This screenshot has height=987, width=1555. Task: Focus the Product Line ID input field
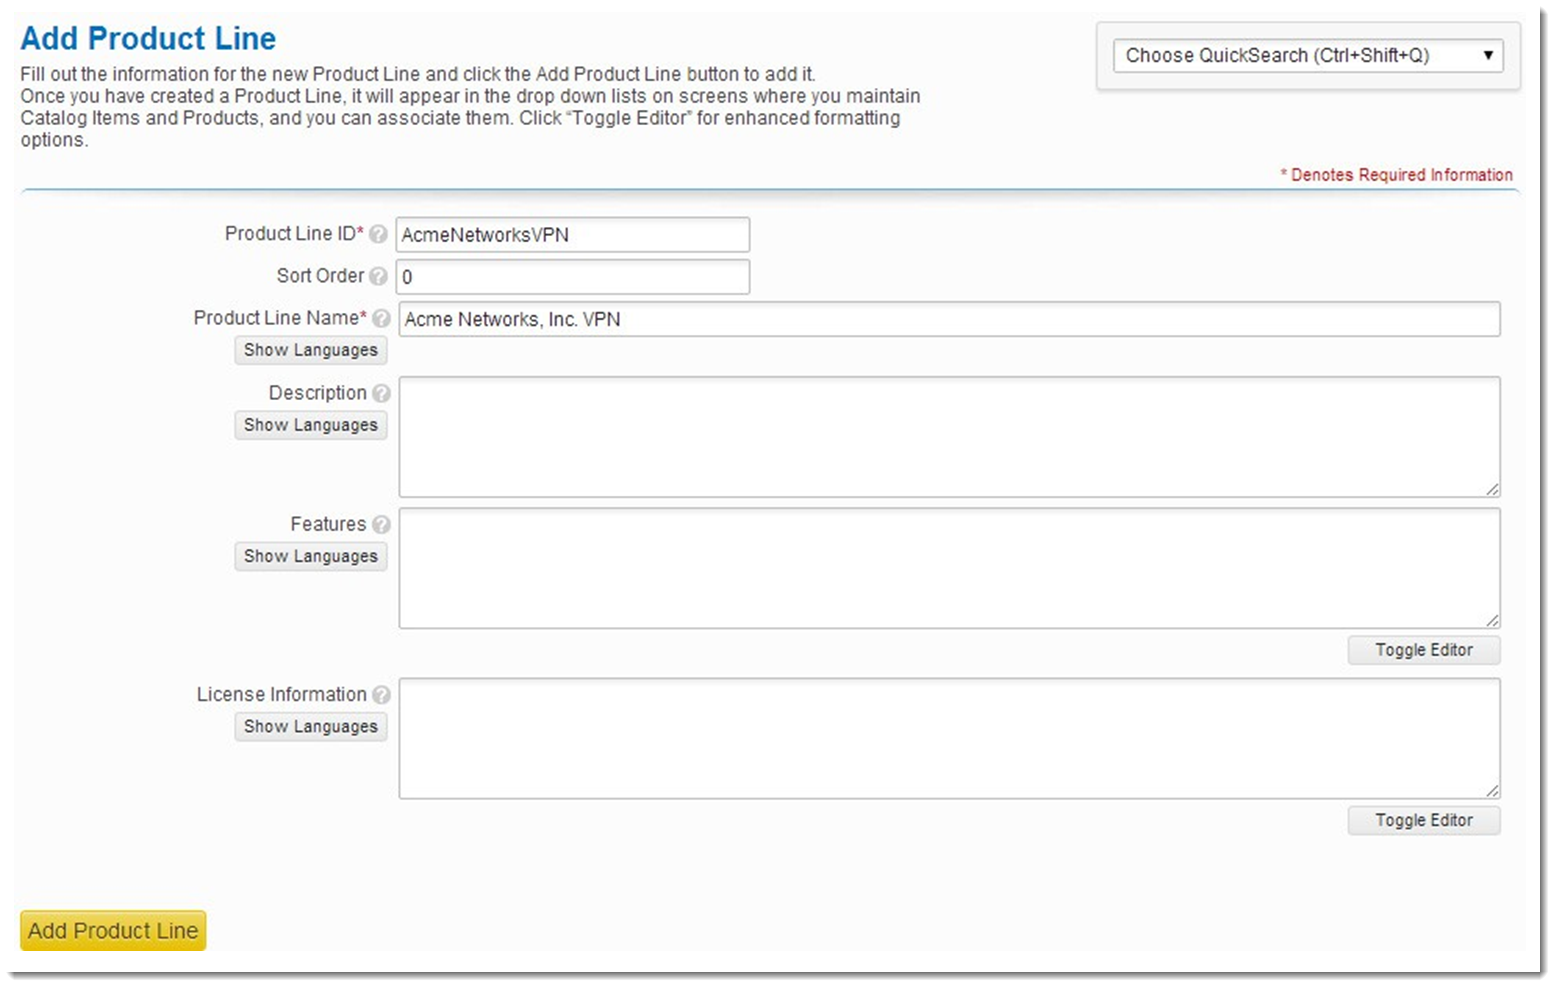[573, 235]
